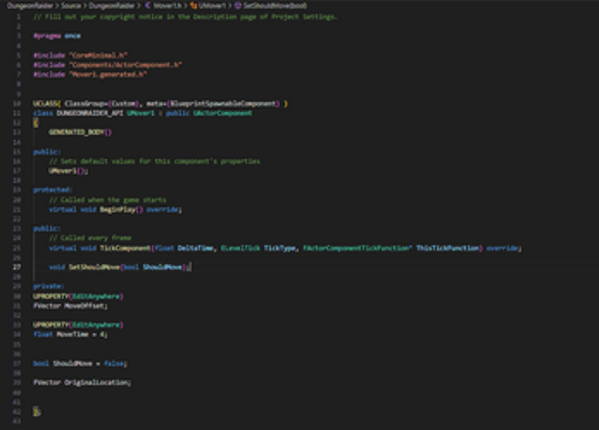The width and height of the screenshot is (599, 430).
Task: Click the UActorComponent base class name
Action: point(222,113)
